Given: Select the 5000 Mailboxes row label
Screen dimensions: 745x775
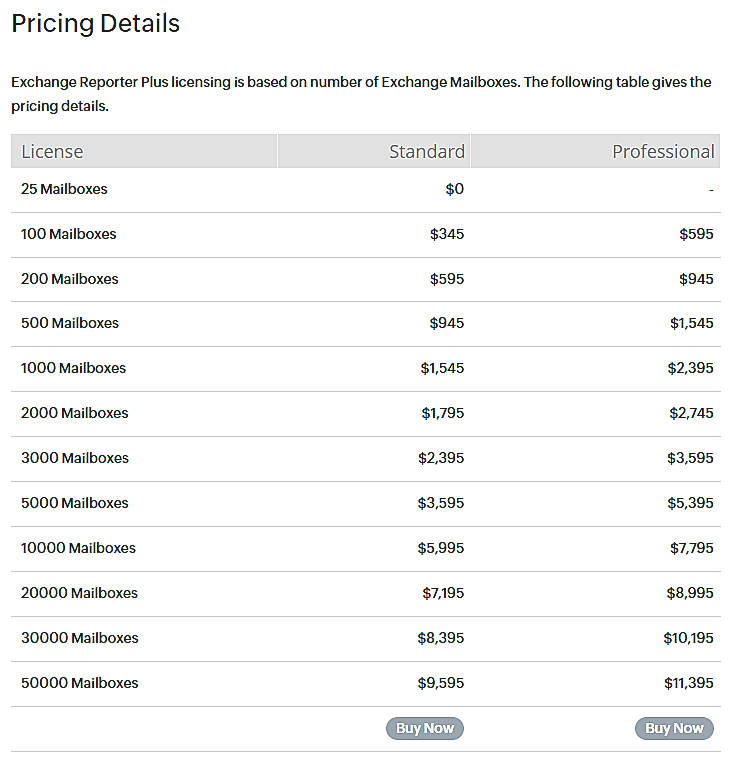Looking at the screenshot, I should (x=74, y=503).
